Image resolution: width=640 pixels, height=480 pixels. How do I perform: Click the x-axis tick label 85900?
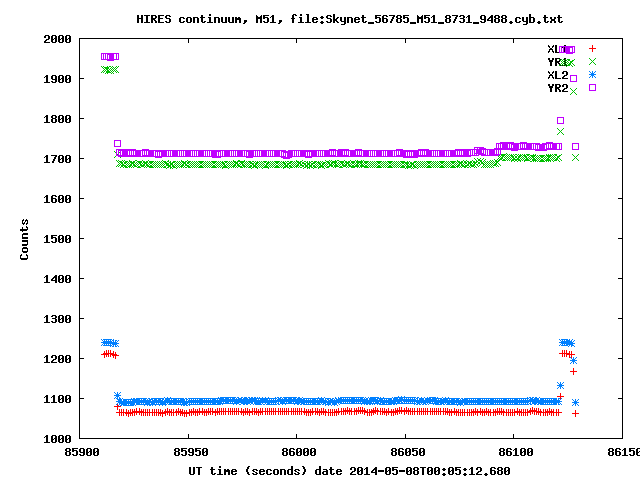[x=82, y=452]
